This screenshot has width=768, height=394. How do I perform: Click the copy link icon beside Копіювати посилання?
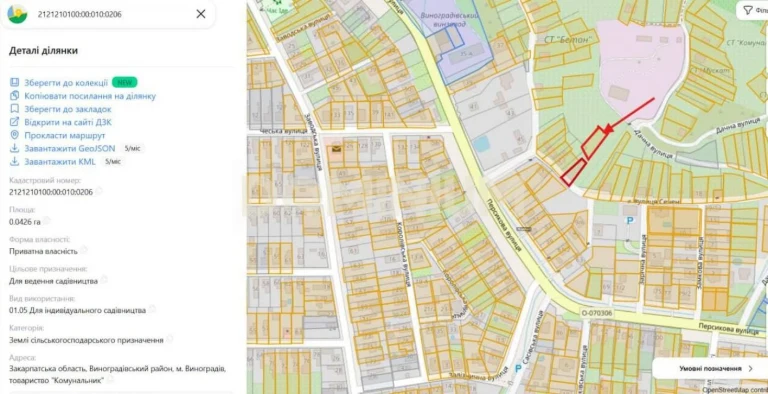tap(15, 96)
